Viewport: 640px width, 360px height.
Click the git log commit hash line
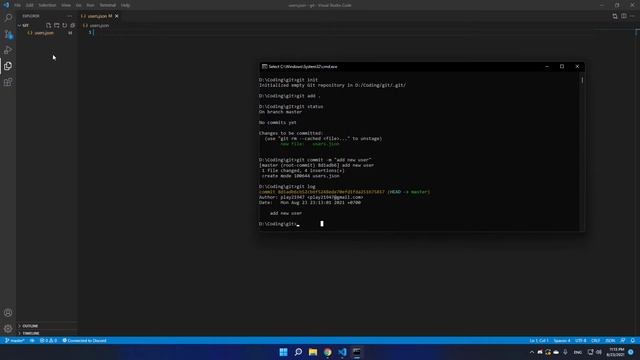click(344, 192)
